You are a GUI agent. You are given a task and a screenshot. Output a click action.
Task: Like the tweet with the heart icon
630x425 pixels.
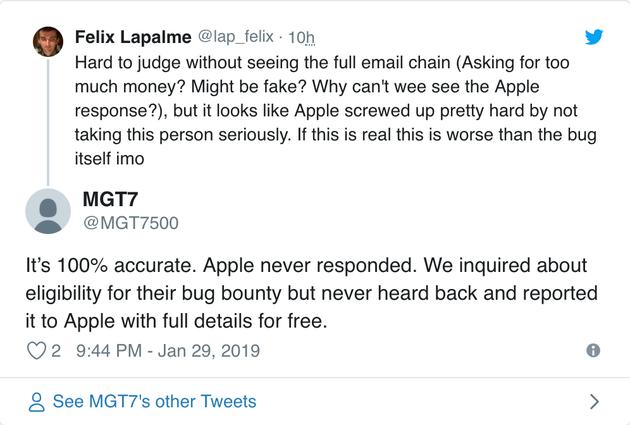pos(36,351)
